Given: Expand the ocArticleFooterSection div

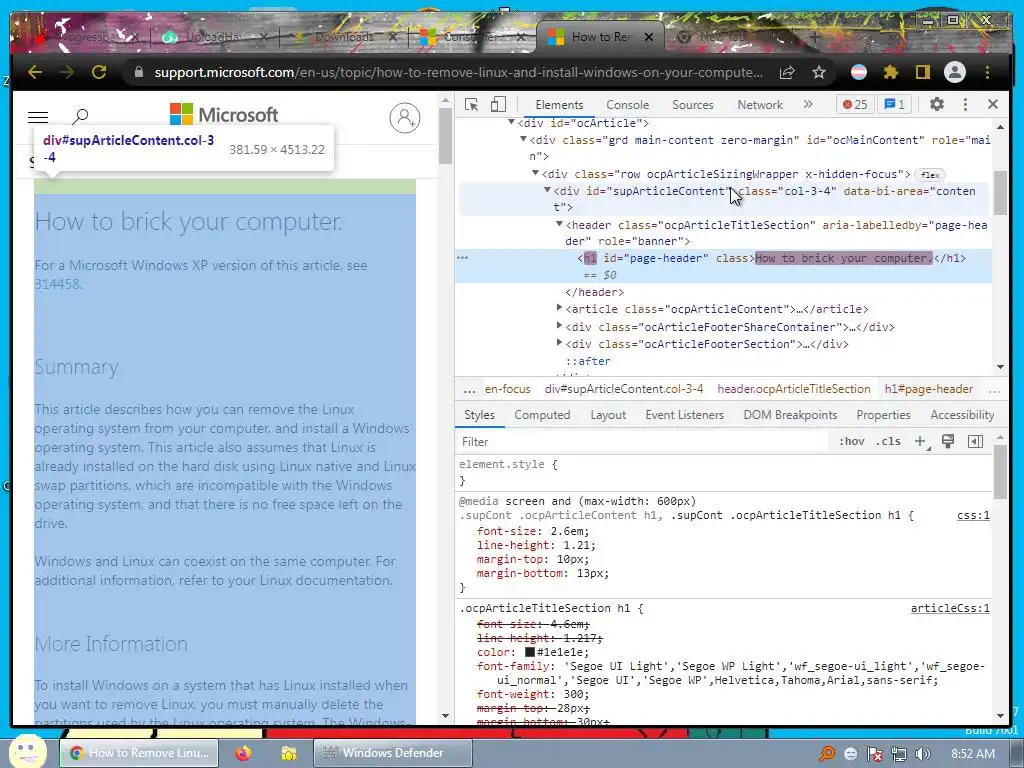Looking at the screenshot, I should click(x=559, y=343).
